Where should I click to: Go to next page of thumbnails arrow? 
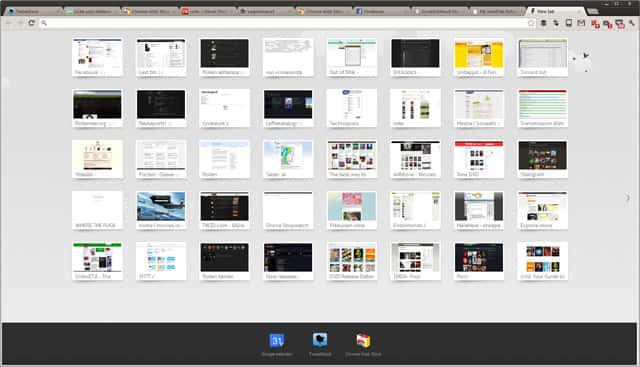click(628, 198)
